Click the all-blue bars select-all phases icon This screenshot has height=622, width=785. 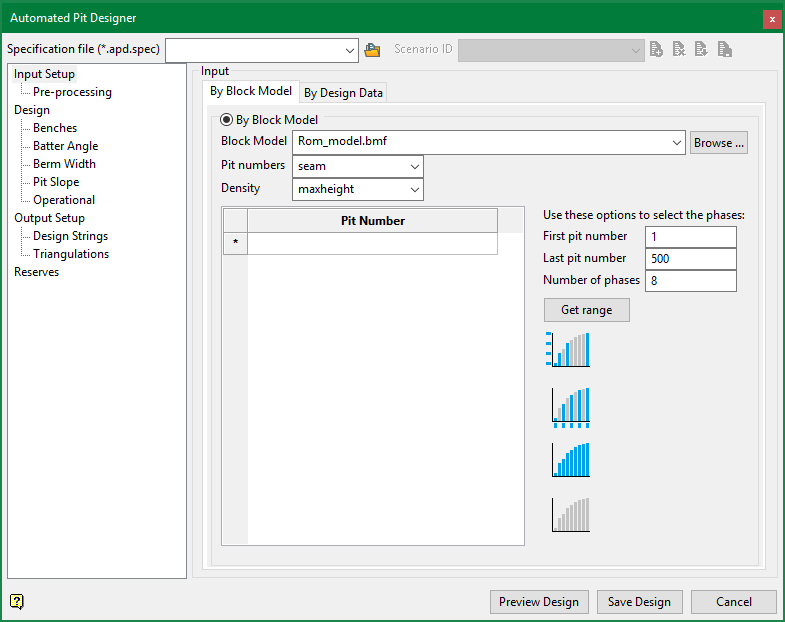click(570, 460)
